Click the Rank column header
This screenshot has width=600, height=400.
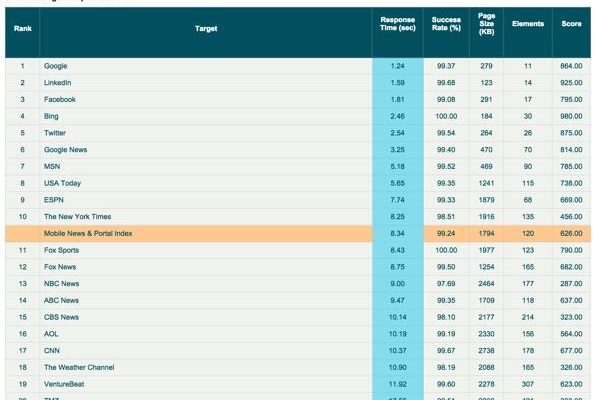22,29
